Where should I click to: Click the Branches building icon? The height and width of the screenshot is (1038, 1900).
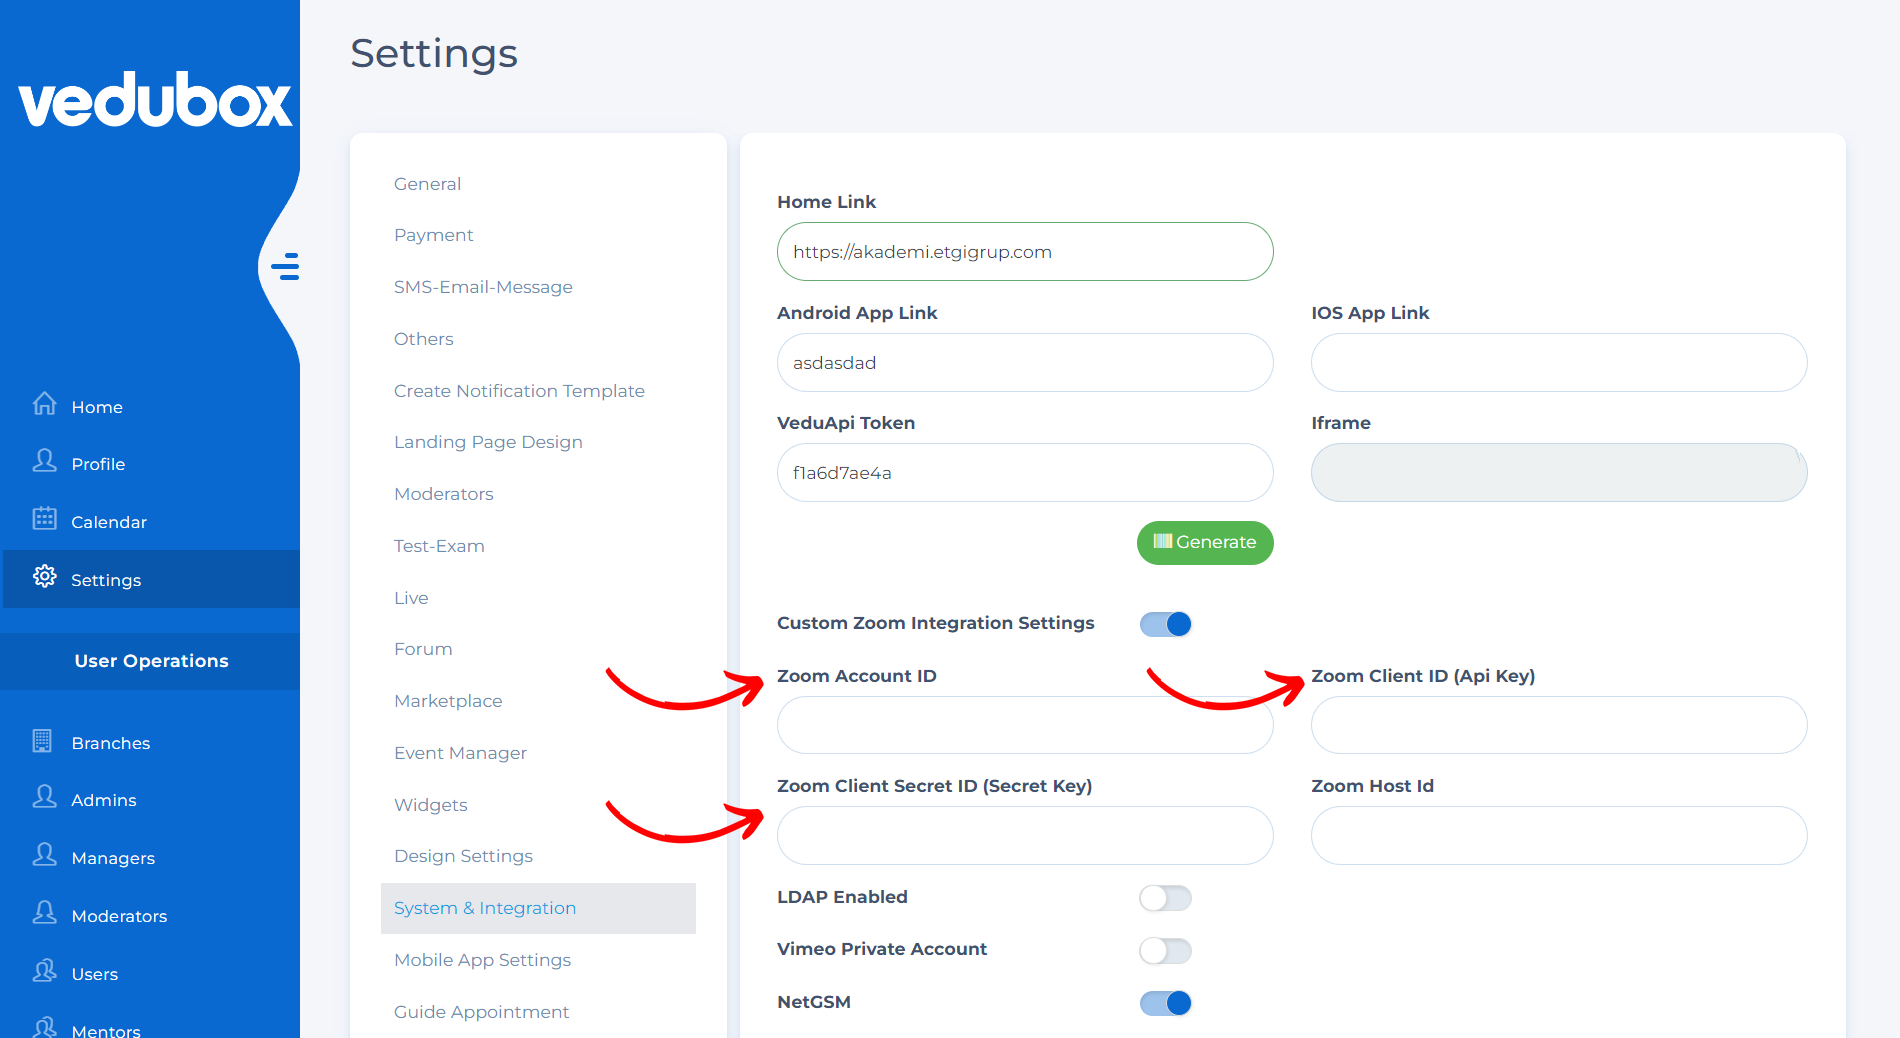(43, 741)
